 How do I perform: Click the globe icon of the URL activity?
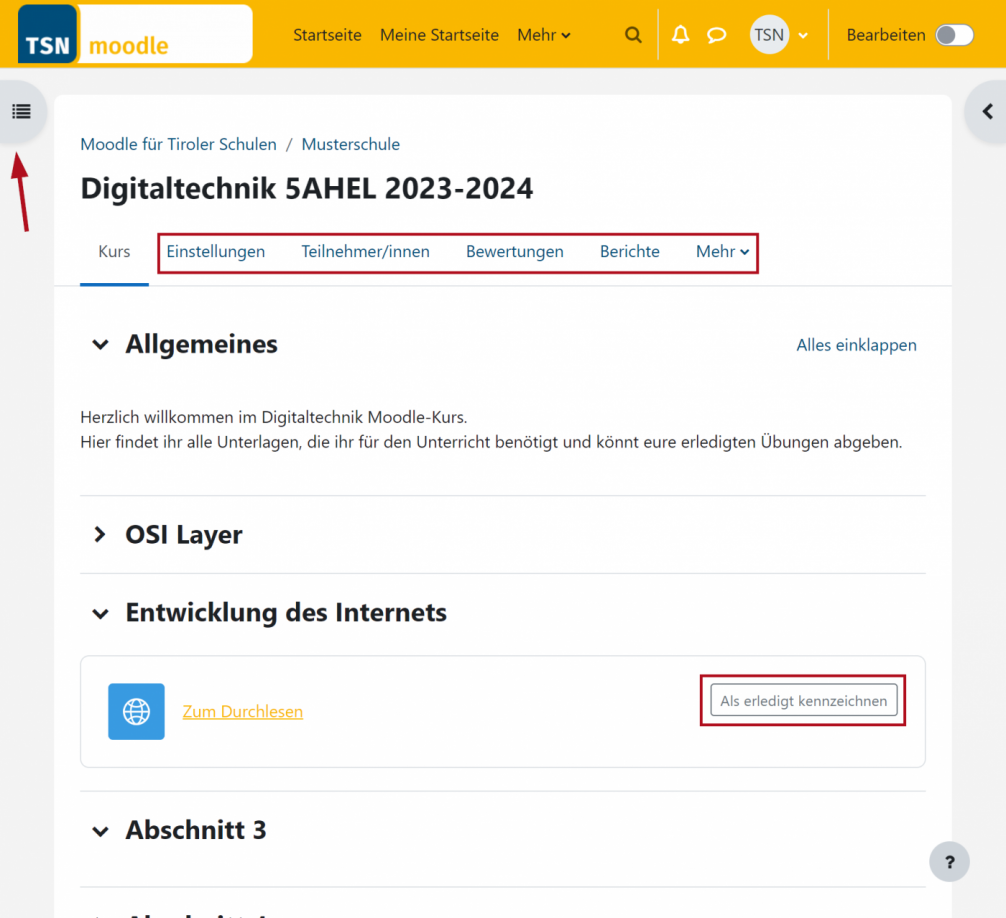[x=136, y=711]
